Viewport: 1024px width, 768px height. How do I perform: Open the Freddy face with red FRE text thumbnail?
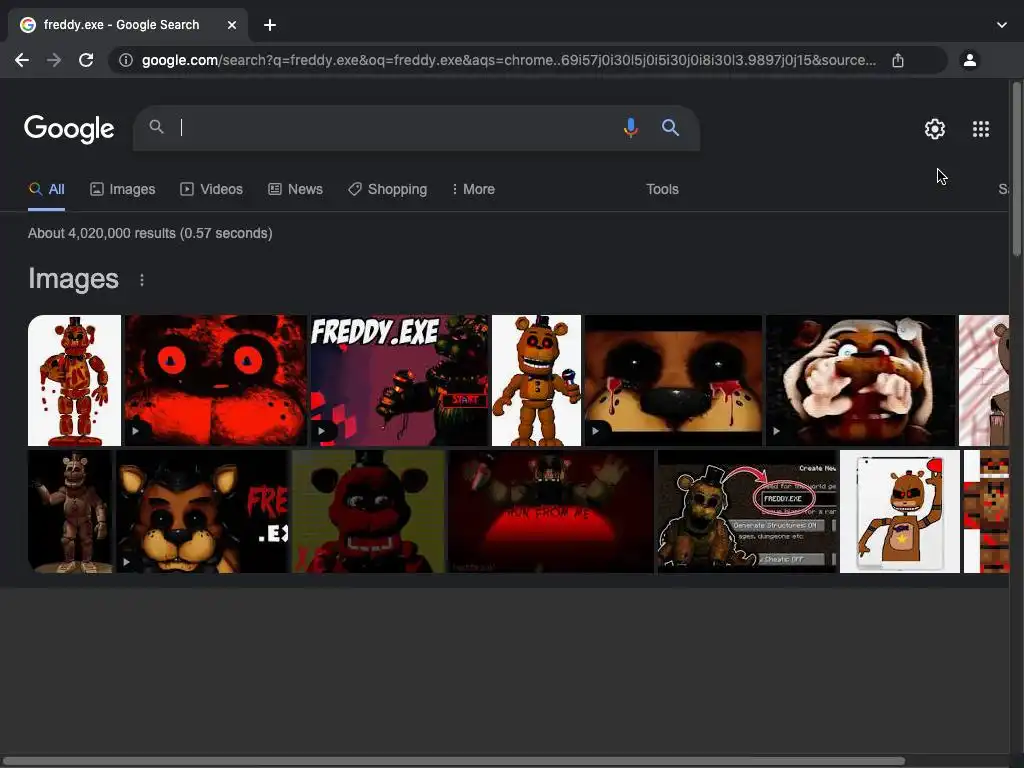pos(202,511)
